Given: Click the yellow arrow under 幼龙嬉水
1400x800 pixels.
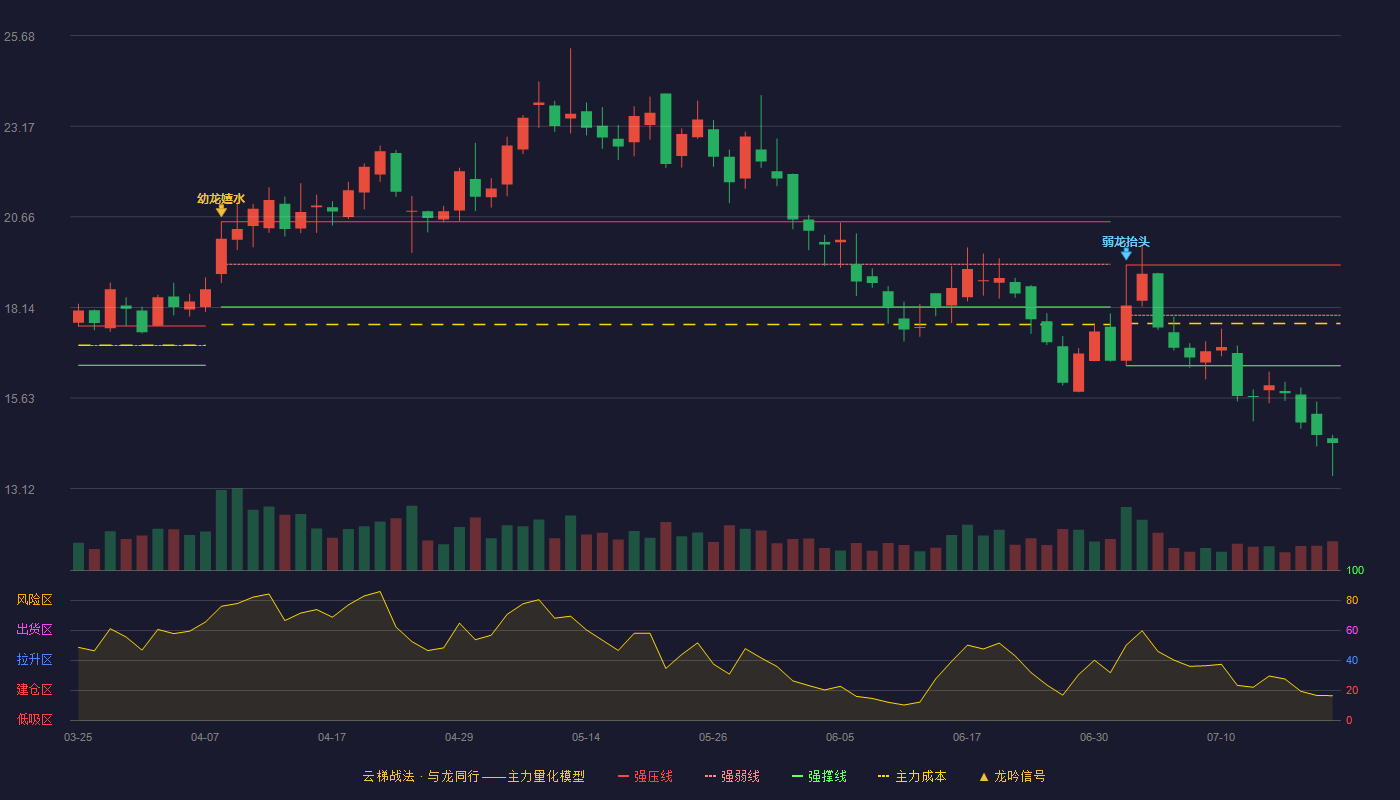Looking at the screenshot, I should pyautogui.click(x=221, y=211).
